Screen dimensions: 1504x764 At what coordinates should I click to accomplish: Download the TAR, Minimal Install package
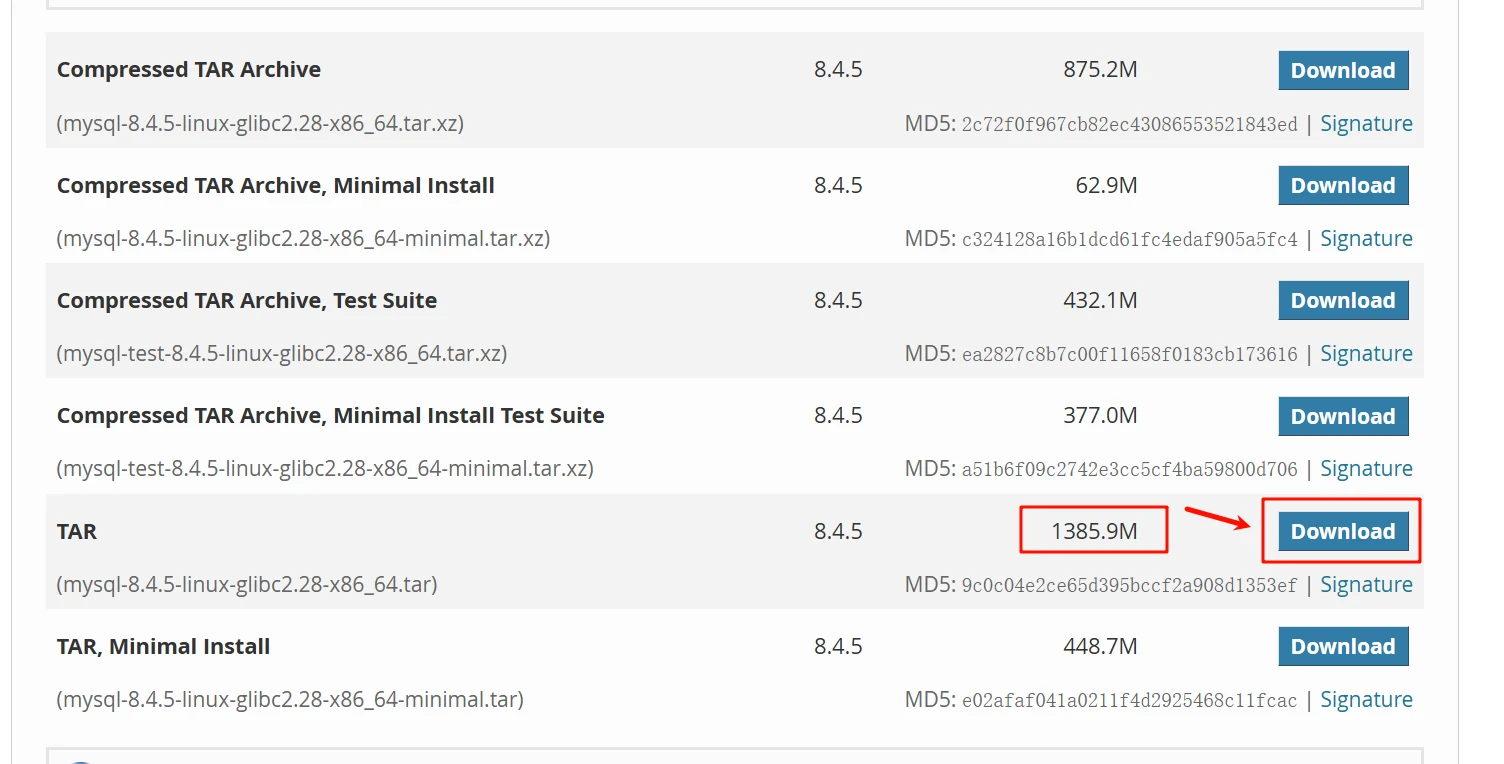pyautogui.click(x=1342, y=647)
